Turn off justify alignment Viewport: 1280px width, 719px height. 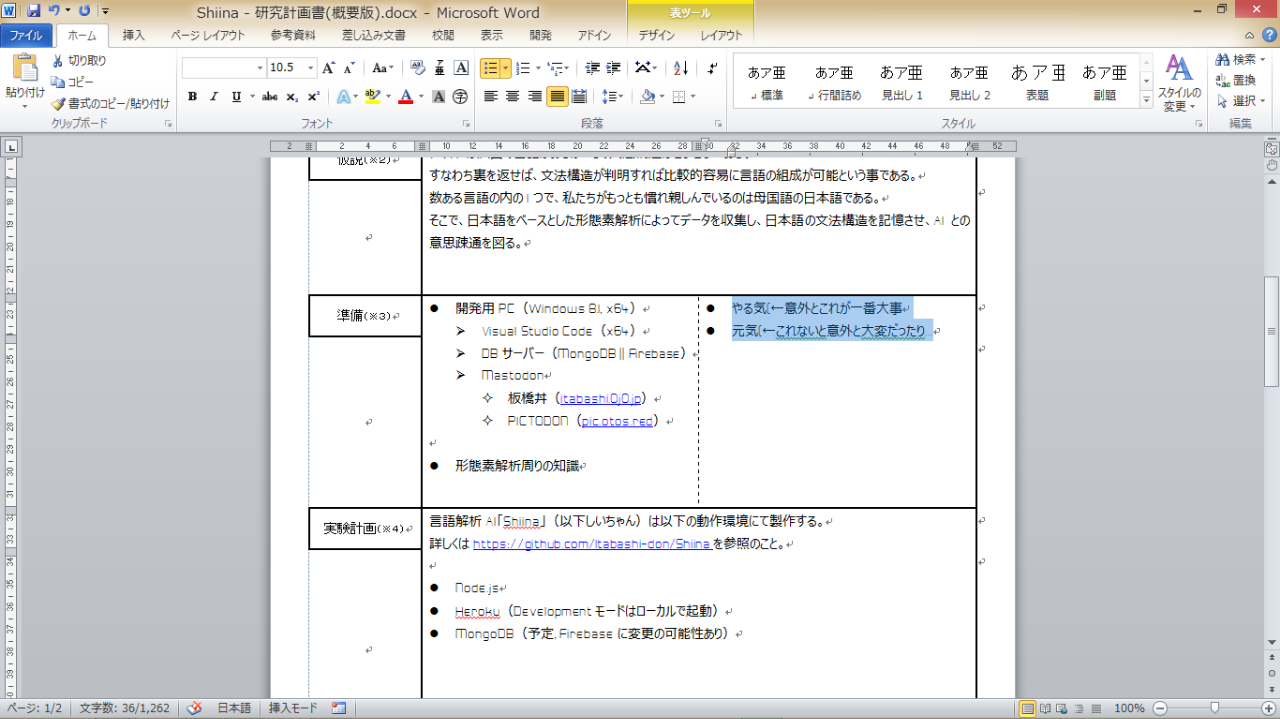click(557, 97)
